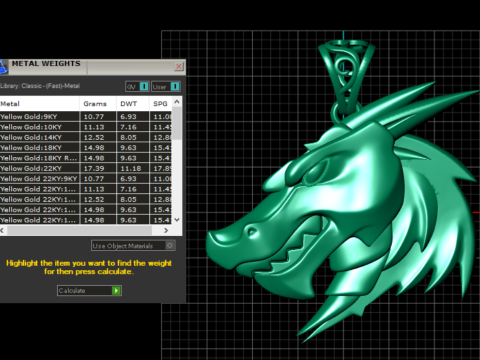Click the Calculate button

(x=89, y=291)
